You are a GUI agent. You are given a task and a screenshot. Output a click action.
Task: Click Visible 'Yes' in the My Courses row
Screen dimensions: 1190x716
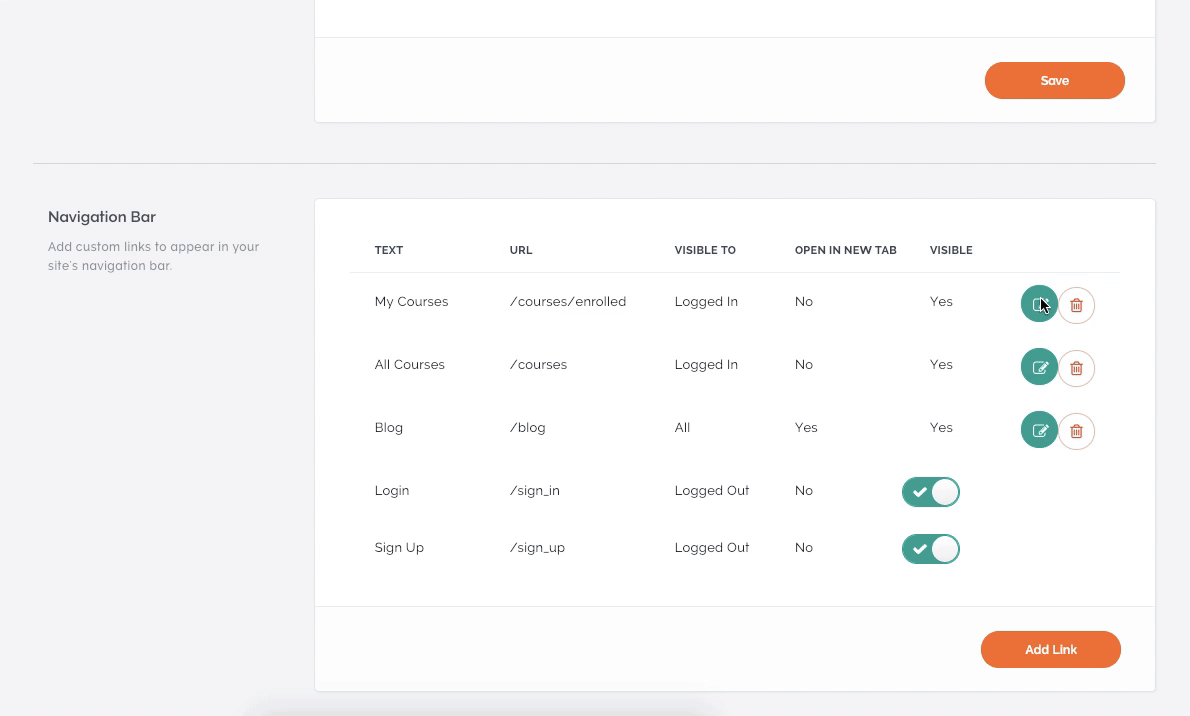(x=941, y=301)
